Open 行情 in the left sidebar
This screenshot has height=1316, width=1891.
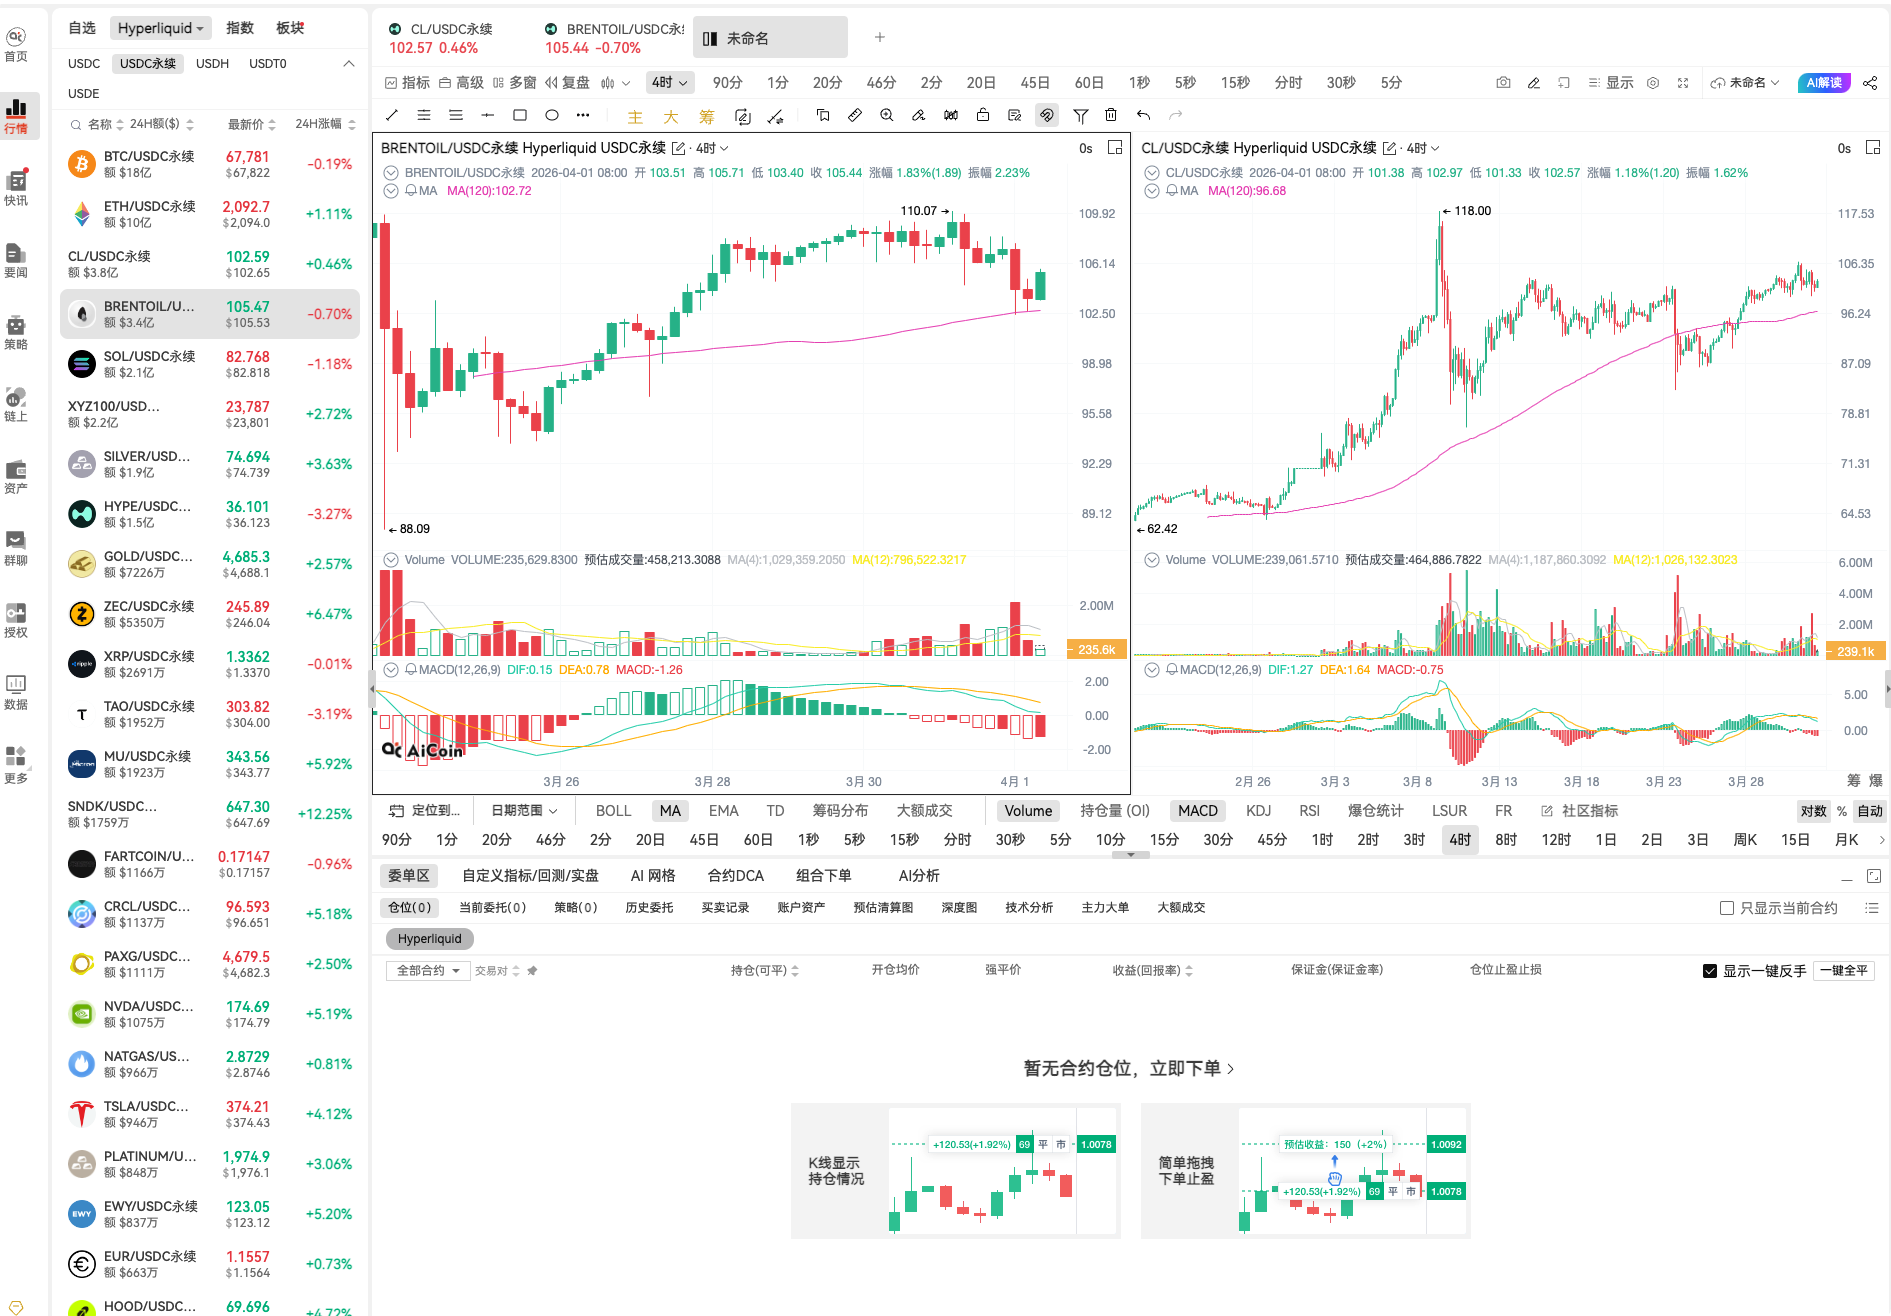(16, 115)
